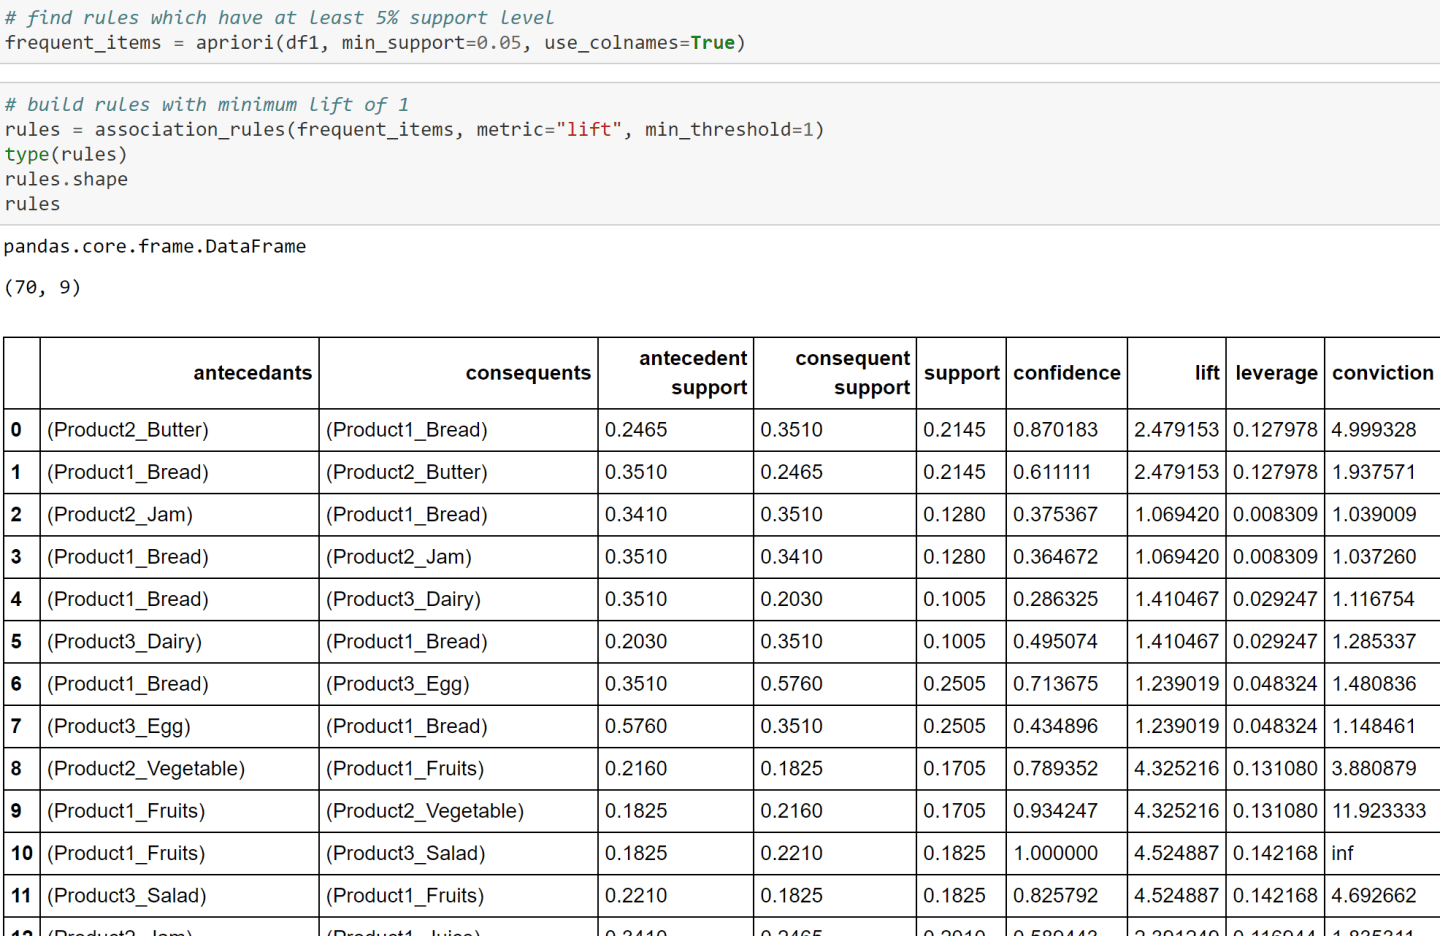Click the confidence column header
The width and height of the screenshot is (1440, 936).
point(1066,373)
